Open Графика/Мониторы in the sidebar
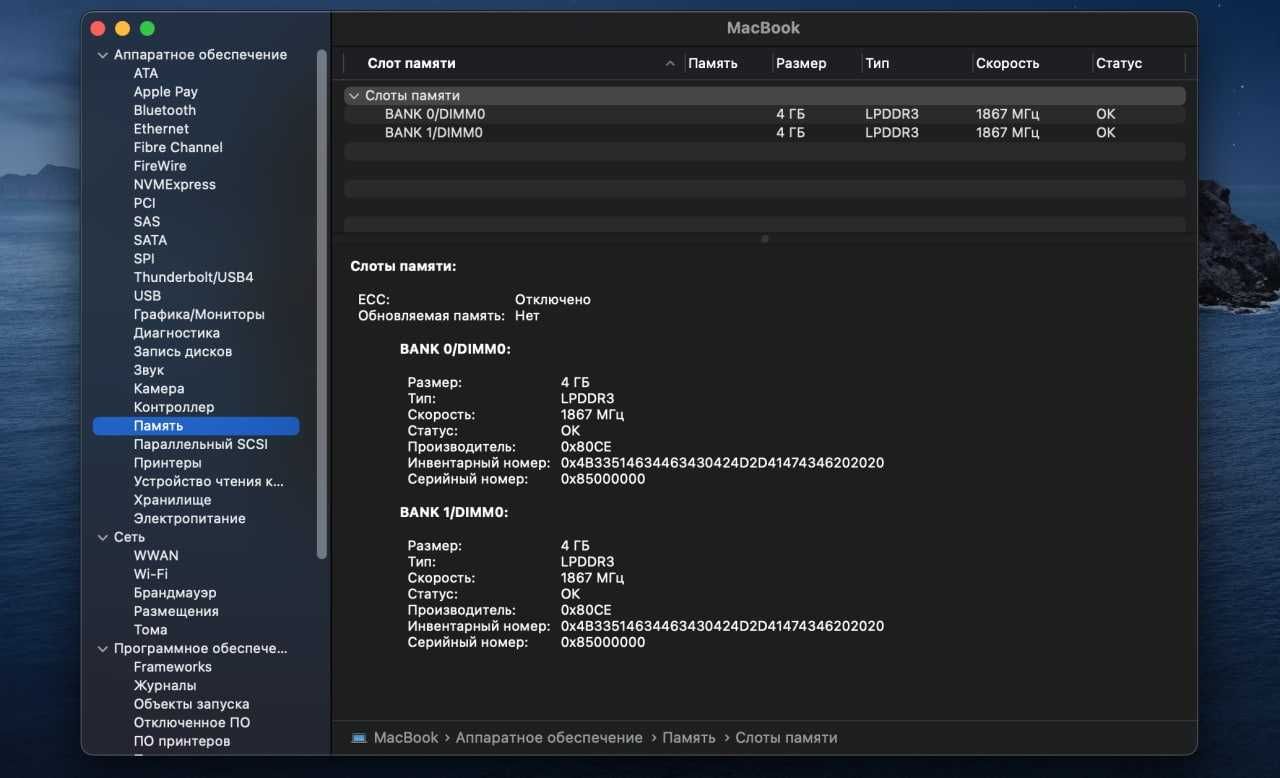 pyautogui.click(x=199, y=314)
